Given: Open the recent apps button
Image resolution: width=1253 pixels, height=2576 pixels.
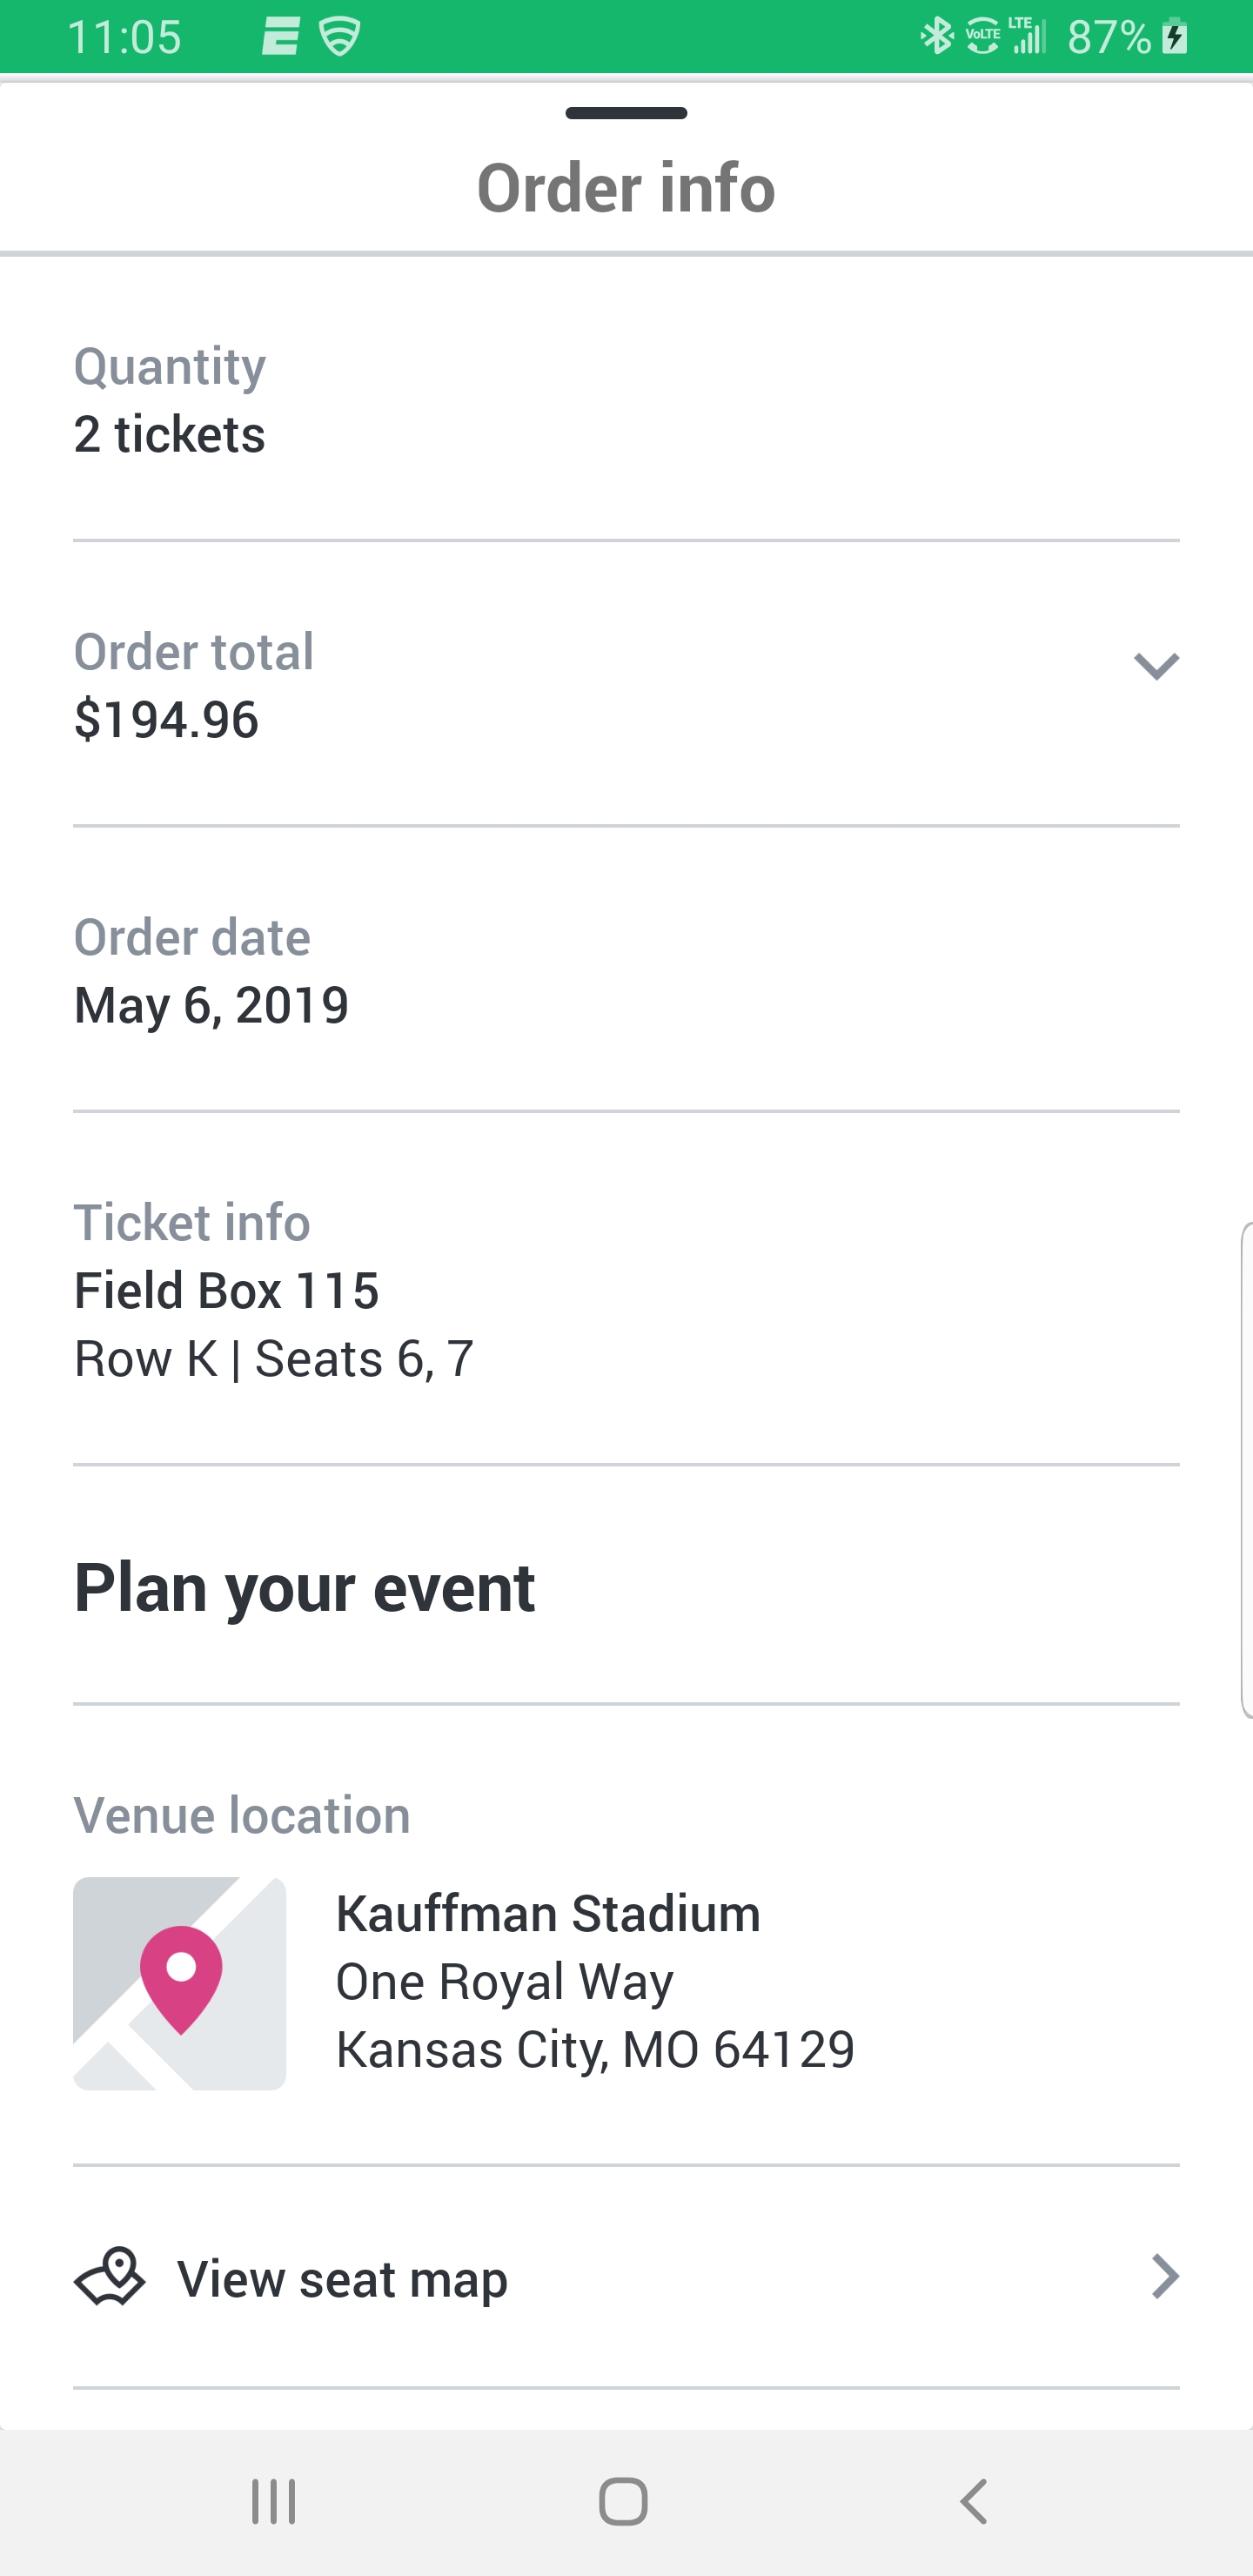Looking at the screenshot, I should [273, 2502].
